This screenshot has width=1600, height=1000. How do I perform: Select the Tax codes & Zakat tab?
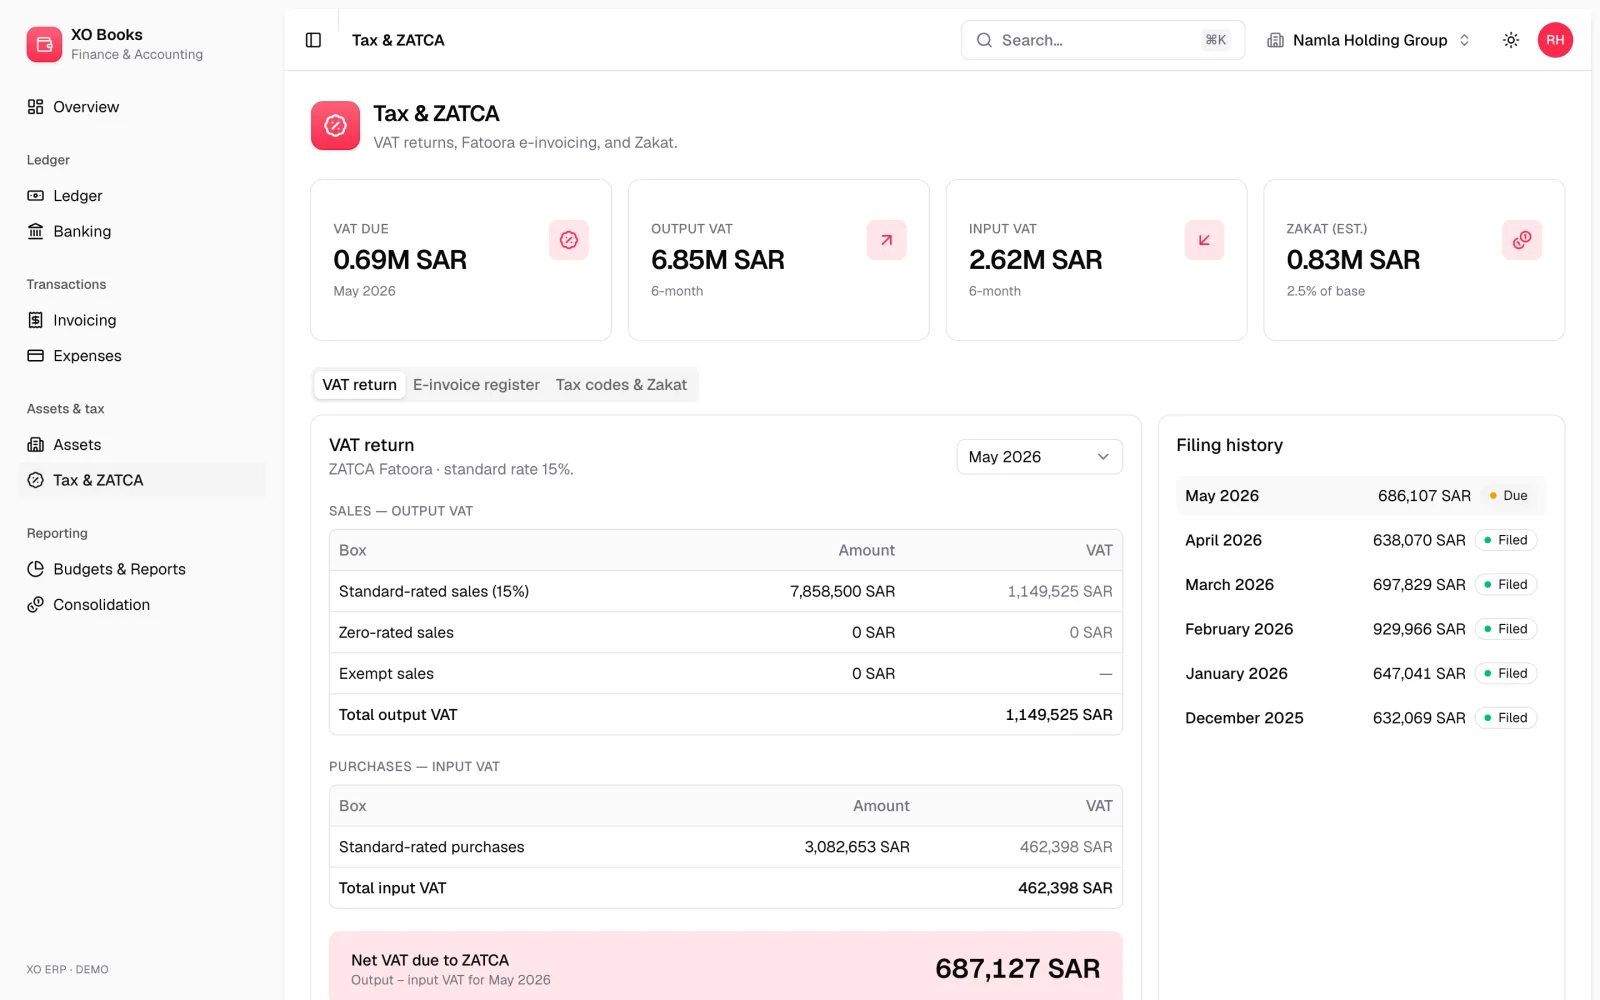click(x=621, y=385)
